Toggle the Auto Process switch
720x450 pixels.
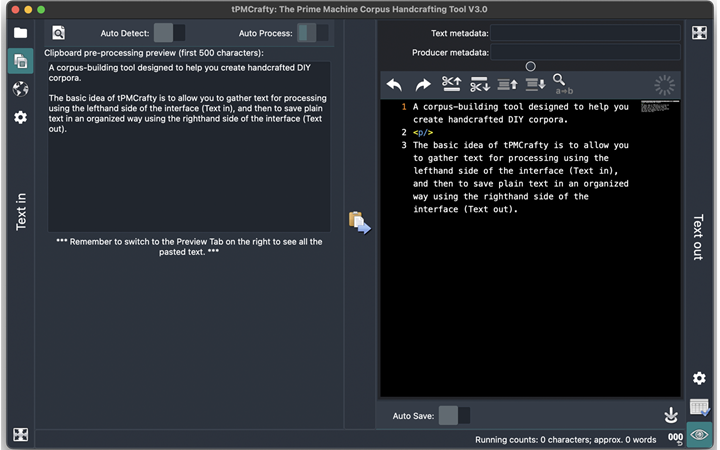[313, 33]
